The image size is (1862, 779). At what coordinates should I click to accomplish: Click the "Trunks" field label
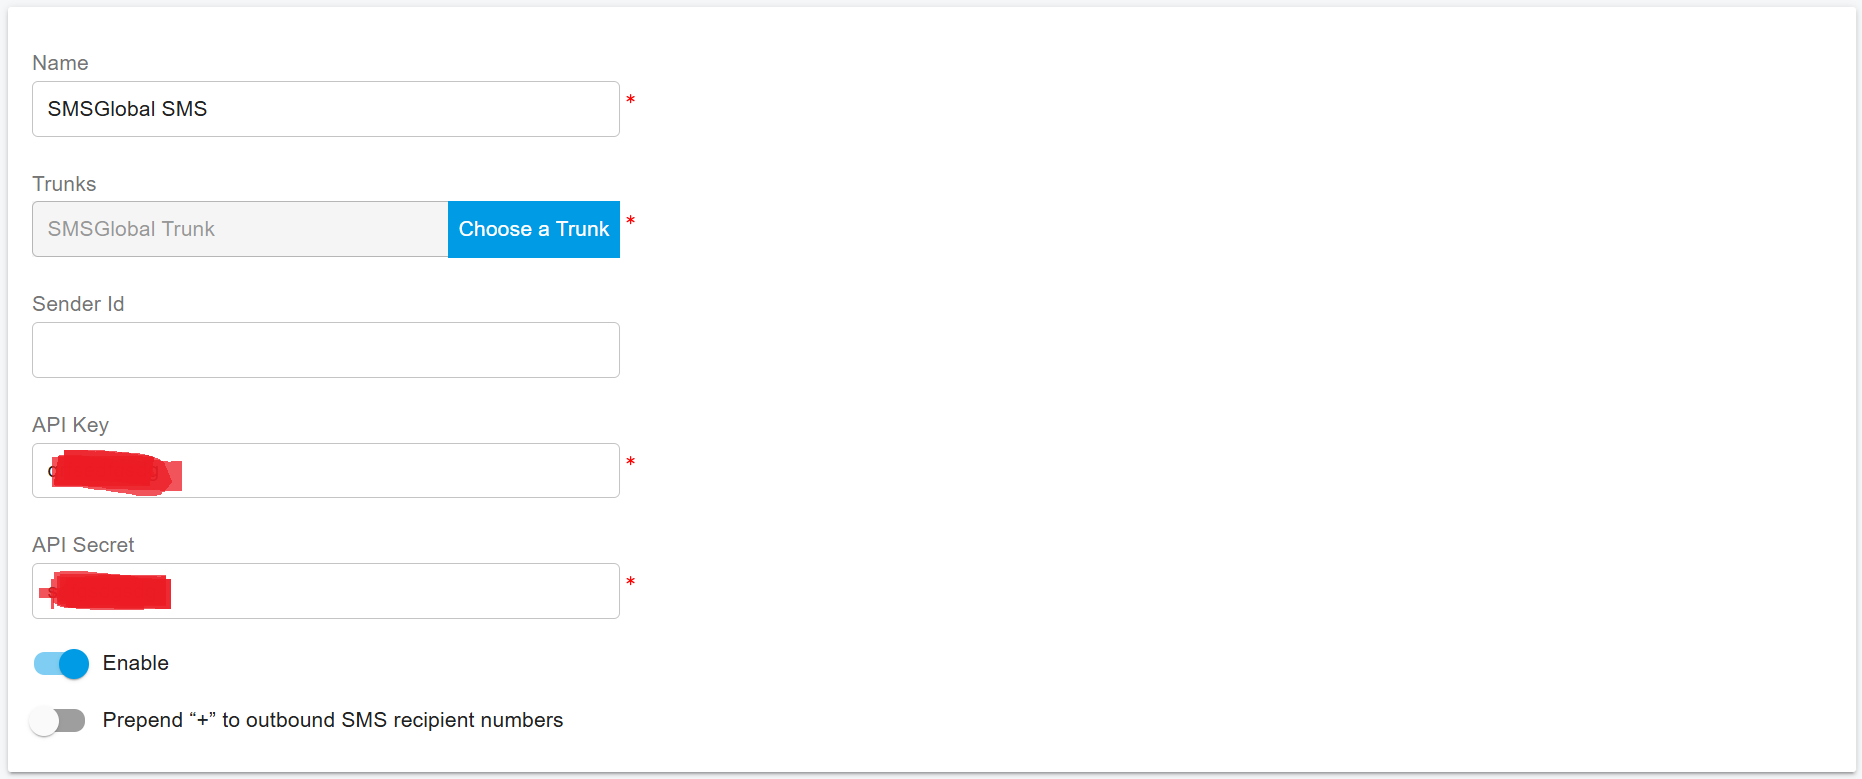point(64,184)
